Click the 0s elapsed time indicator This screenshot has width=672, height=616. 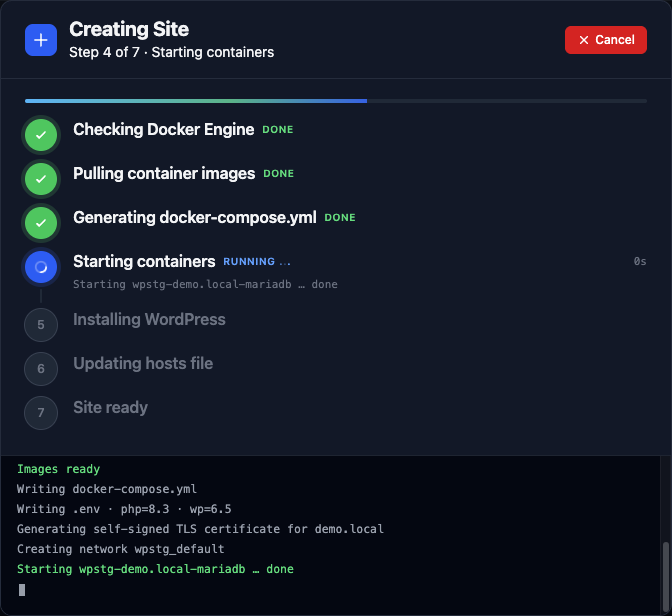(x=640, y=261)
